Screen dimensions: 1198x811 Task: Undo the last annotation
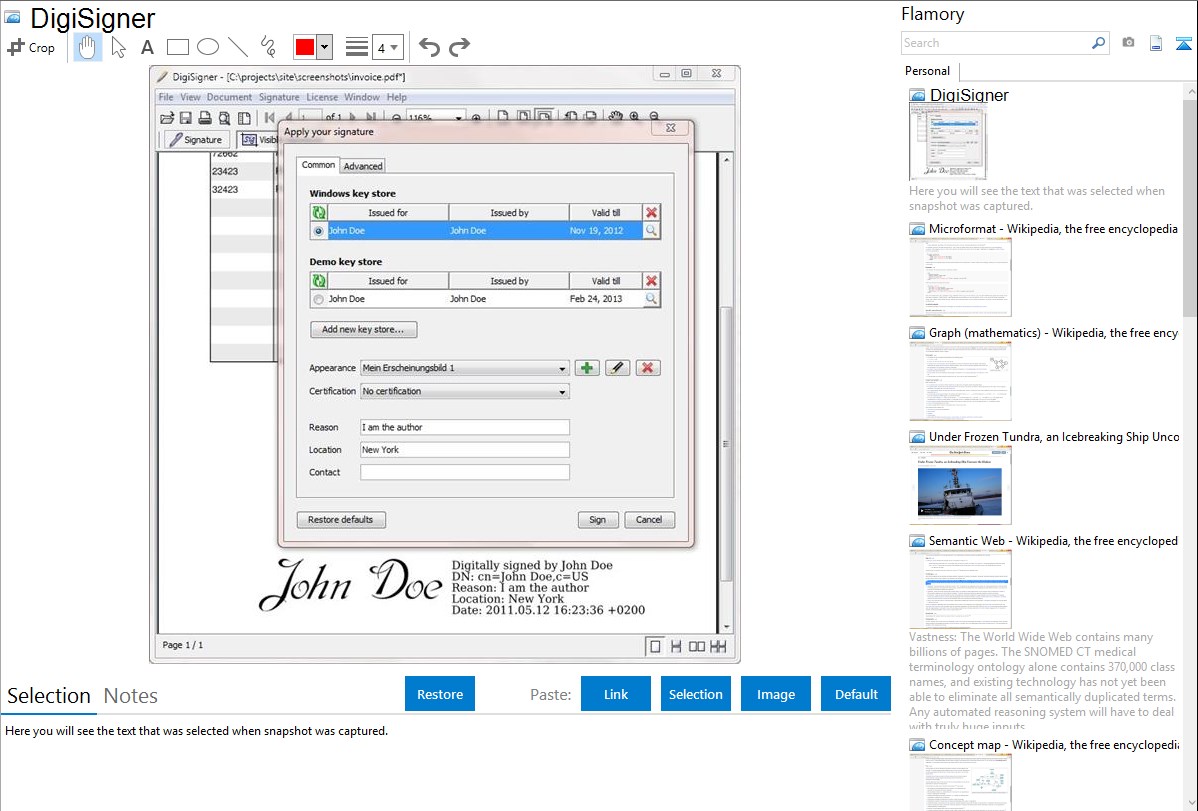click(x=429, y=47)
